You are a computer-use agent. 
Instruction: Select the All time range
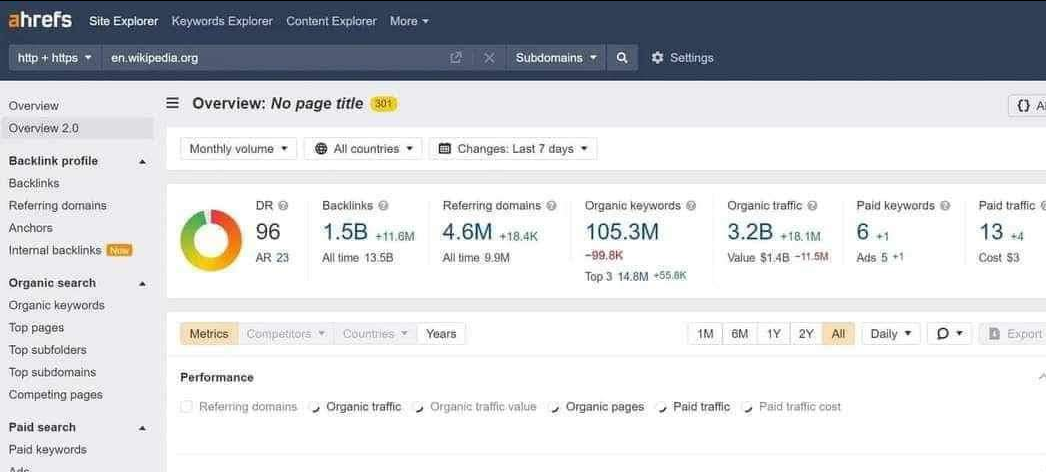(x=839, y=334)
